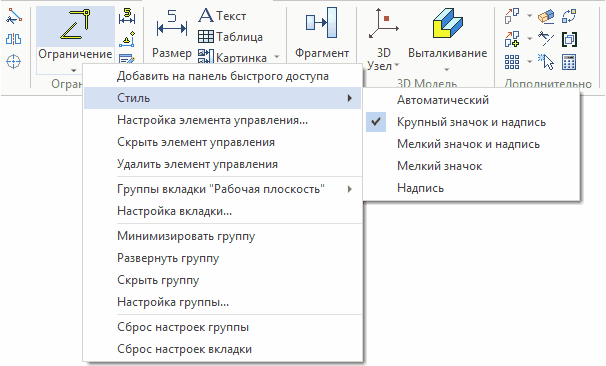
Task: Click the large yellow Ограничение constraint icon
Action: [x=75, y=25]
